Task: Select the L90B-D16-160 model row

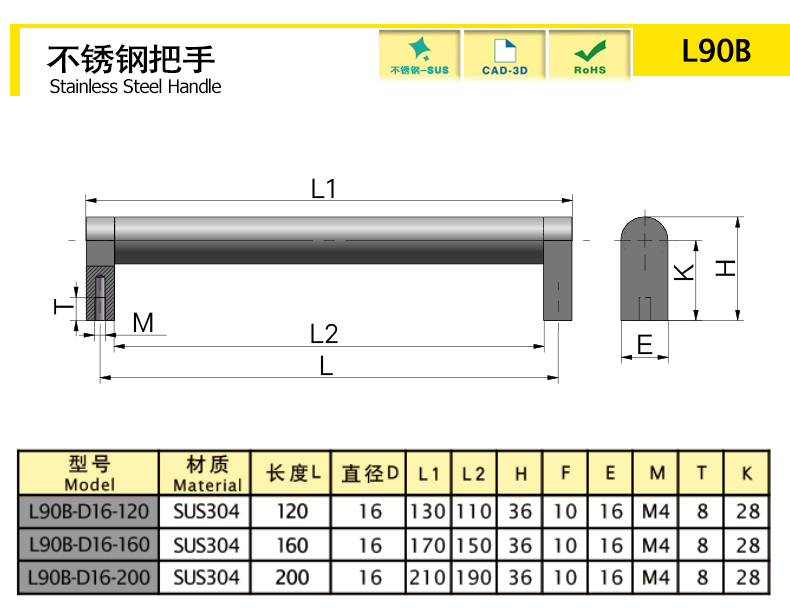Action: (89, 545)
